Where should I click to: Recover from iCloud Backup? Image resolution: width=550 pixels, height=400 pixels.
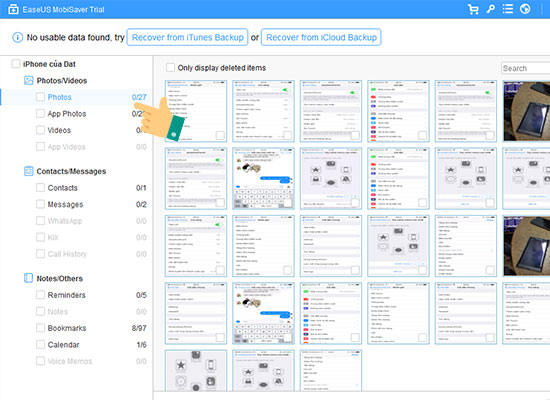(x=321, y=37)
